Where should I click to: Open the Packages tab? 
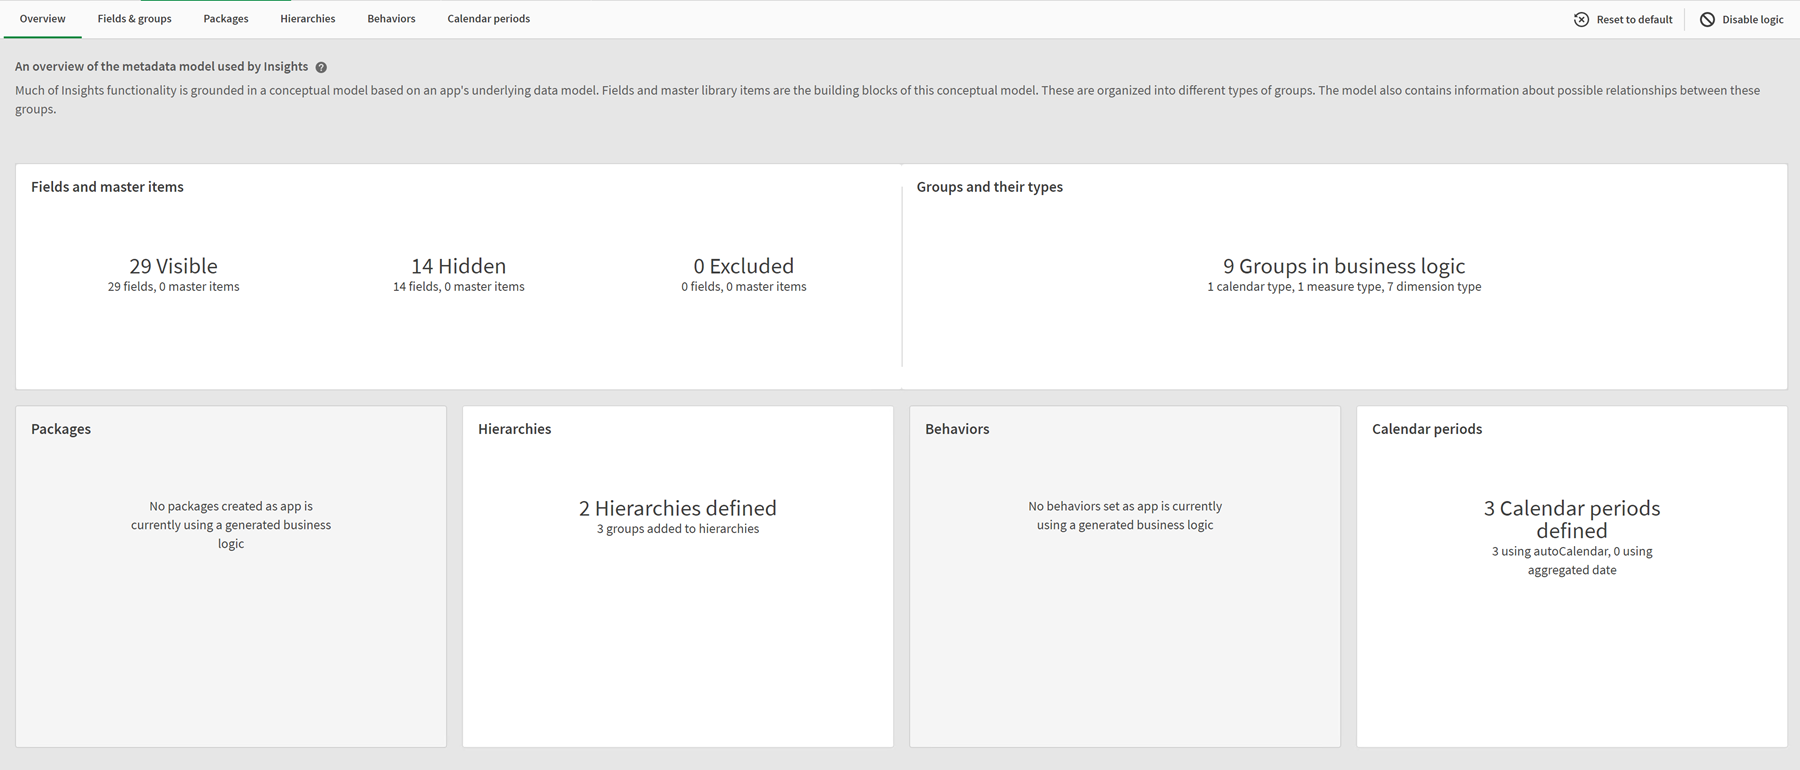click(x=226, y=19)
